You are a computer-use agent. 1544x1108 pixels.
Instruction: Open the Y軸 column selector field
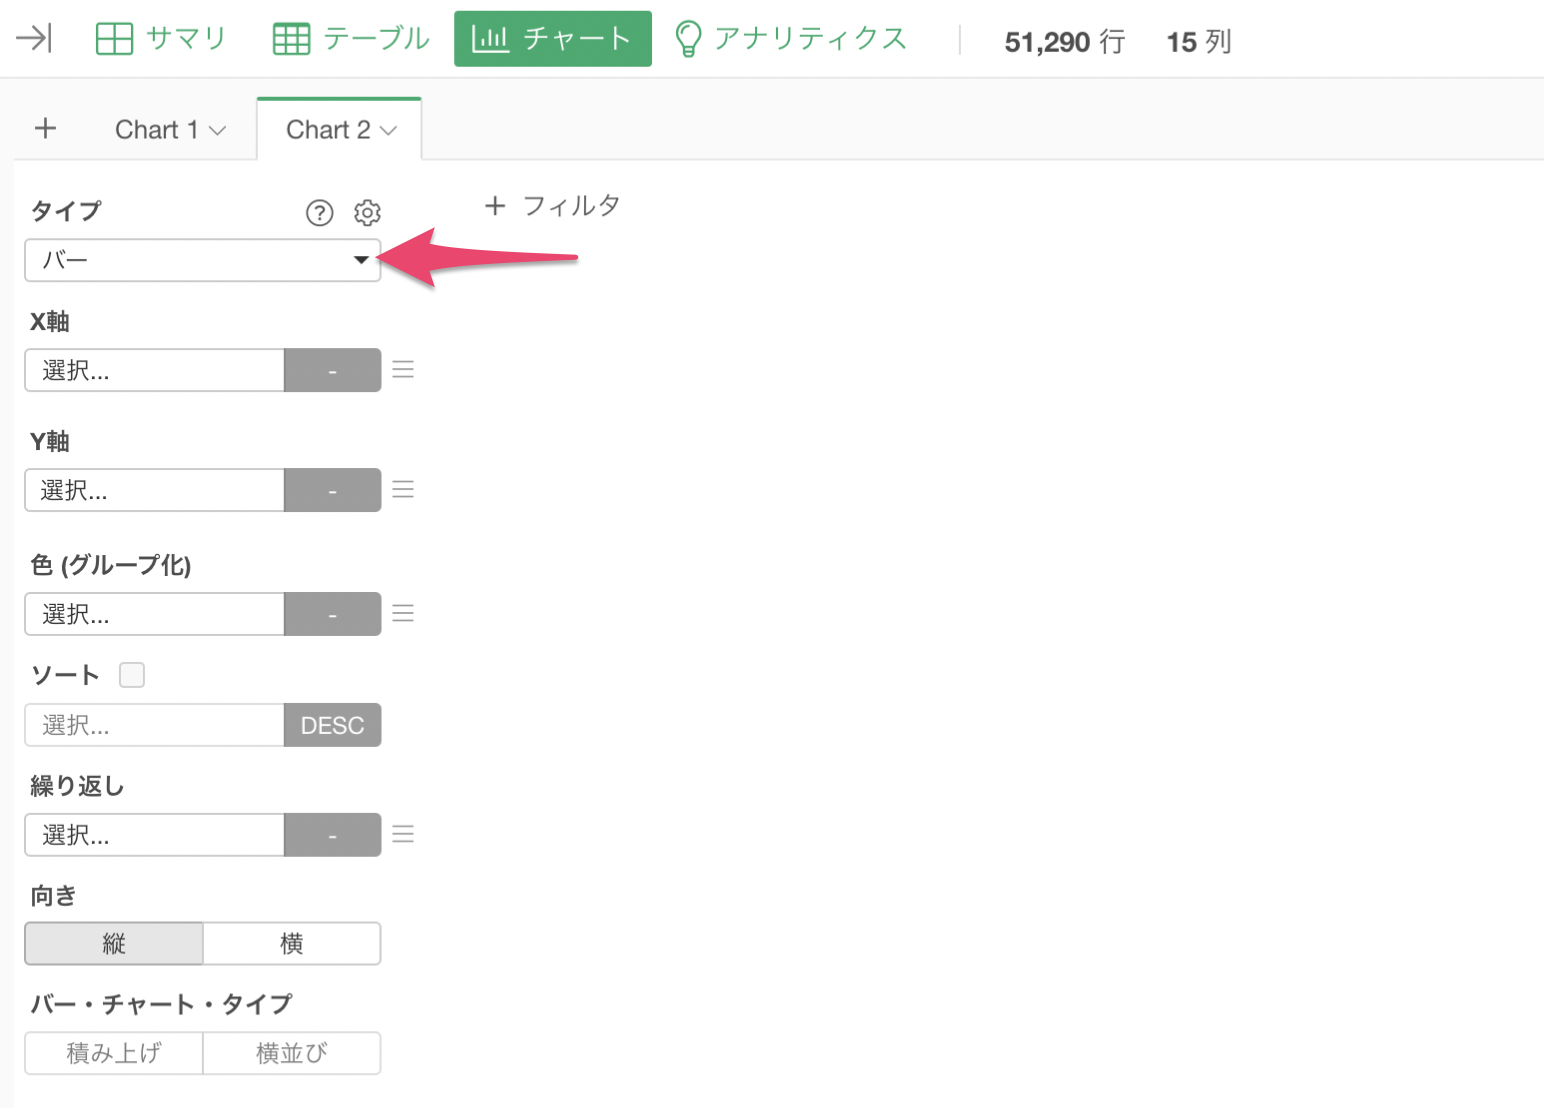pyautogui.click(x=155, y=490)
